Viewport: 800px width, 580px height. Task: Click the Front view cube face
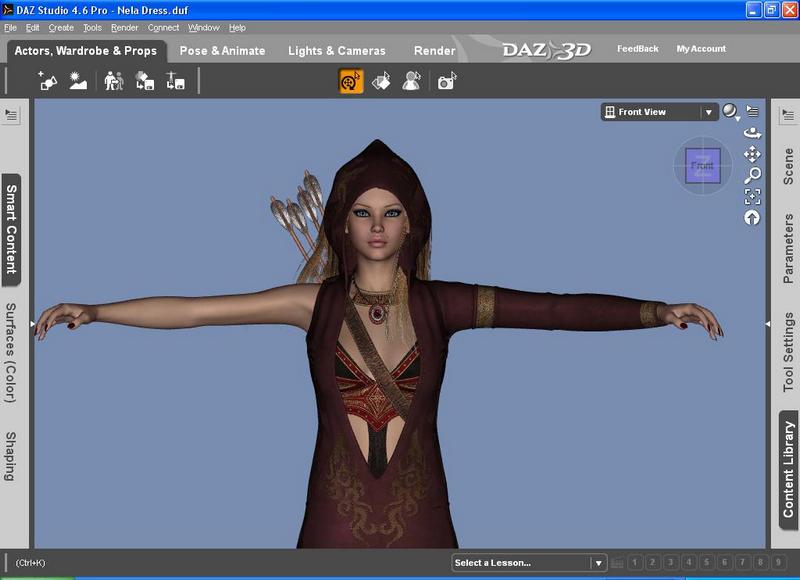point(703,166)
